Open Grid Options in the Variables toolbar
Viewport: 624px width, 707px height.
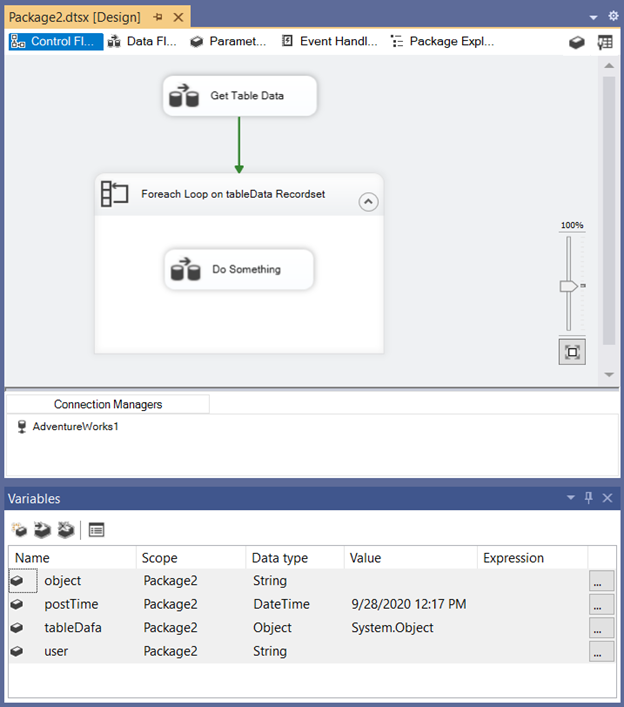96,530
